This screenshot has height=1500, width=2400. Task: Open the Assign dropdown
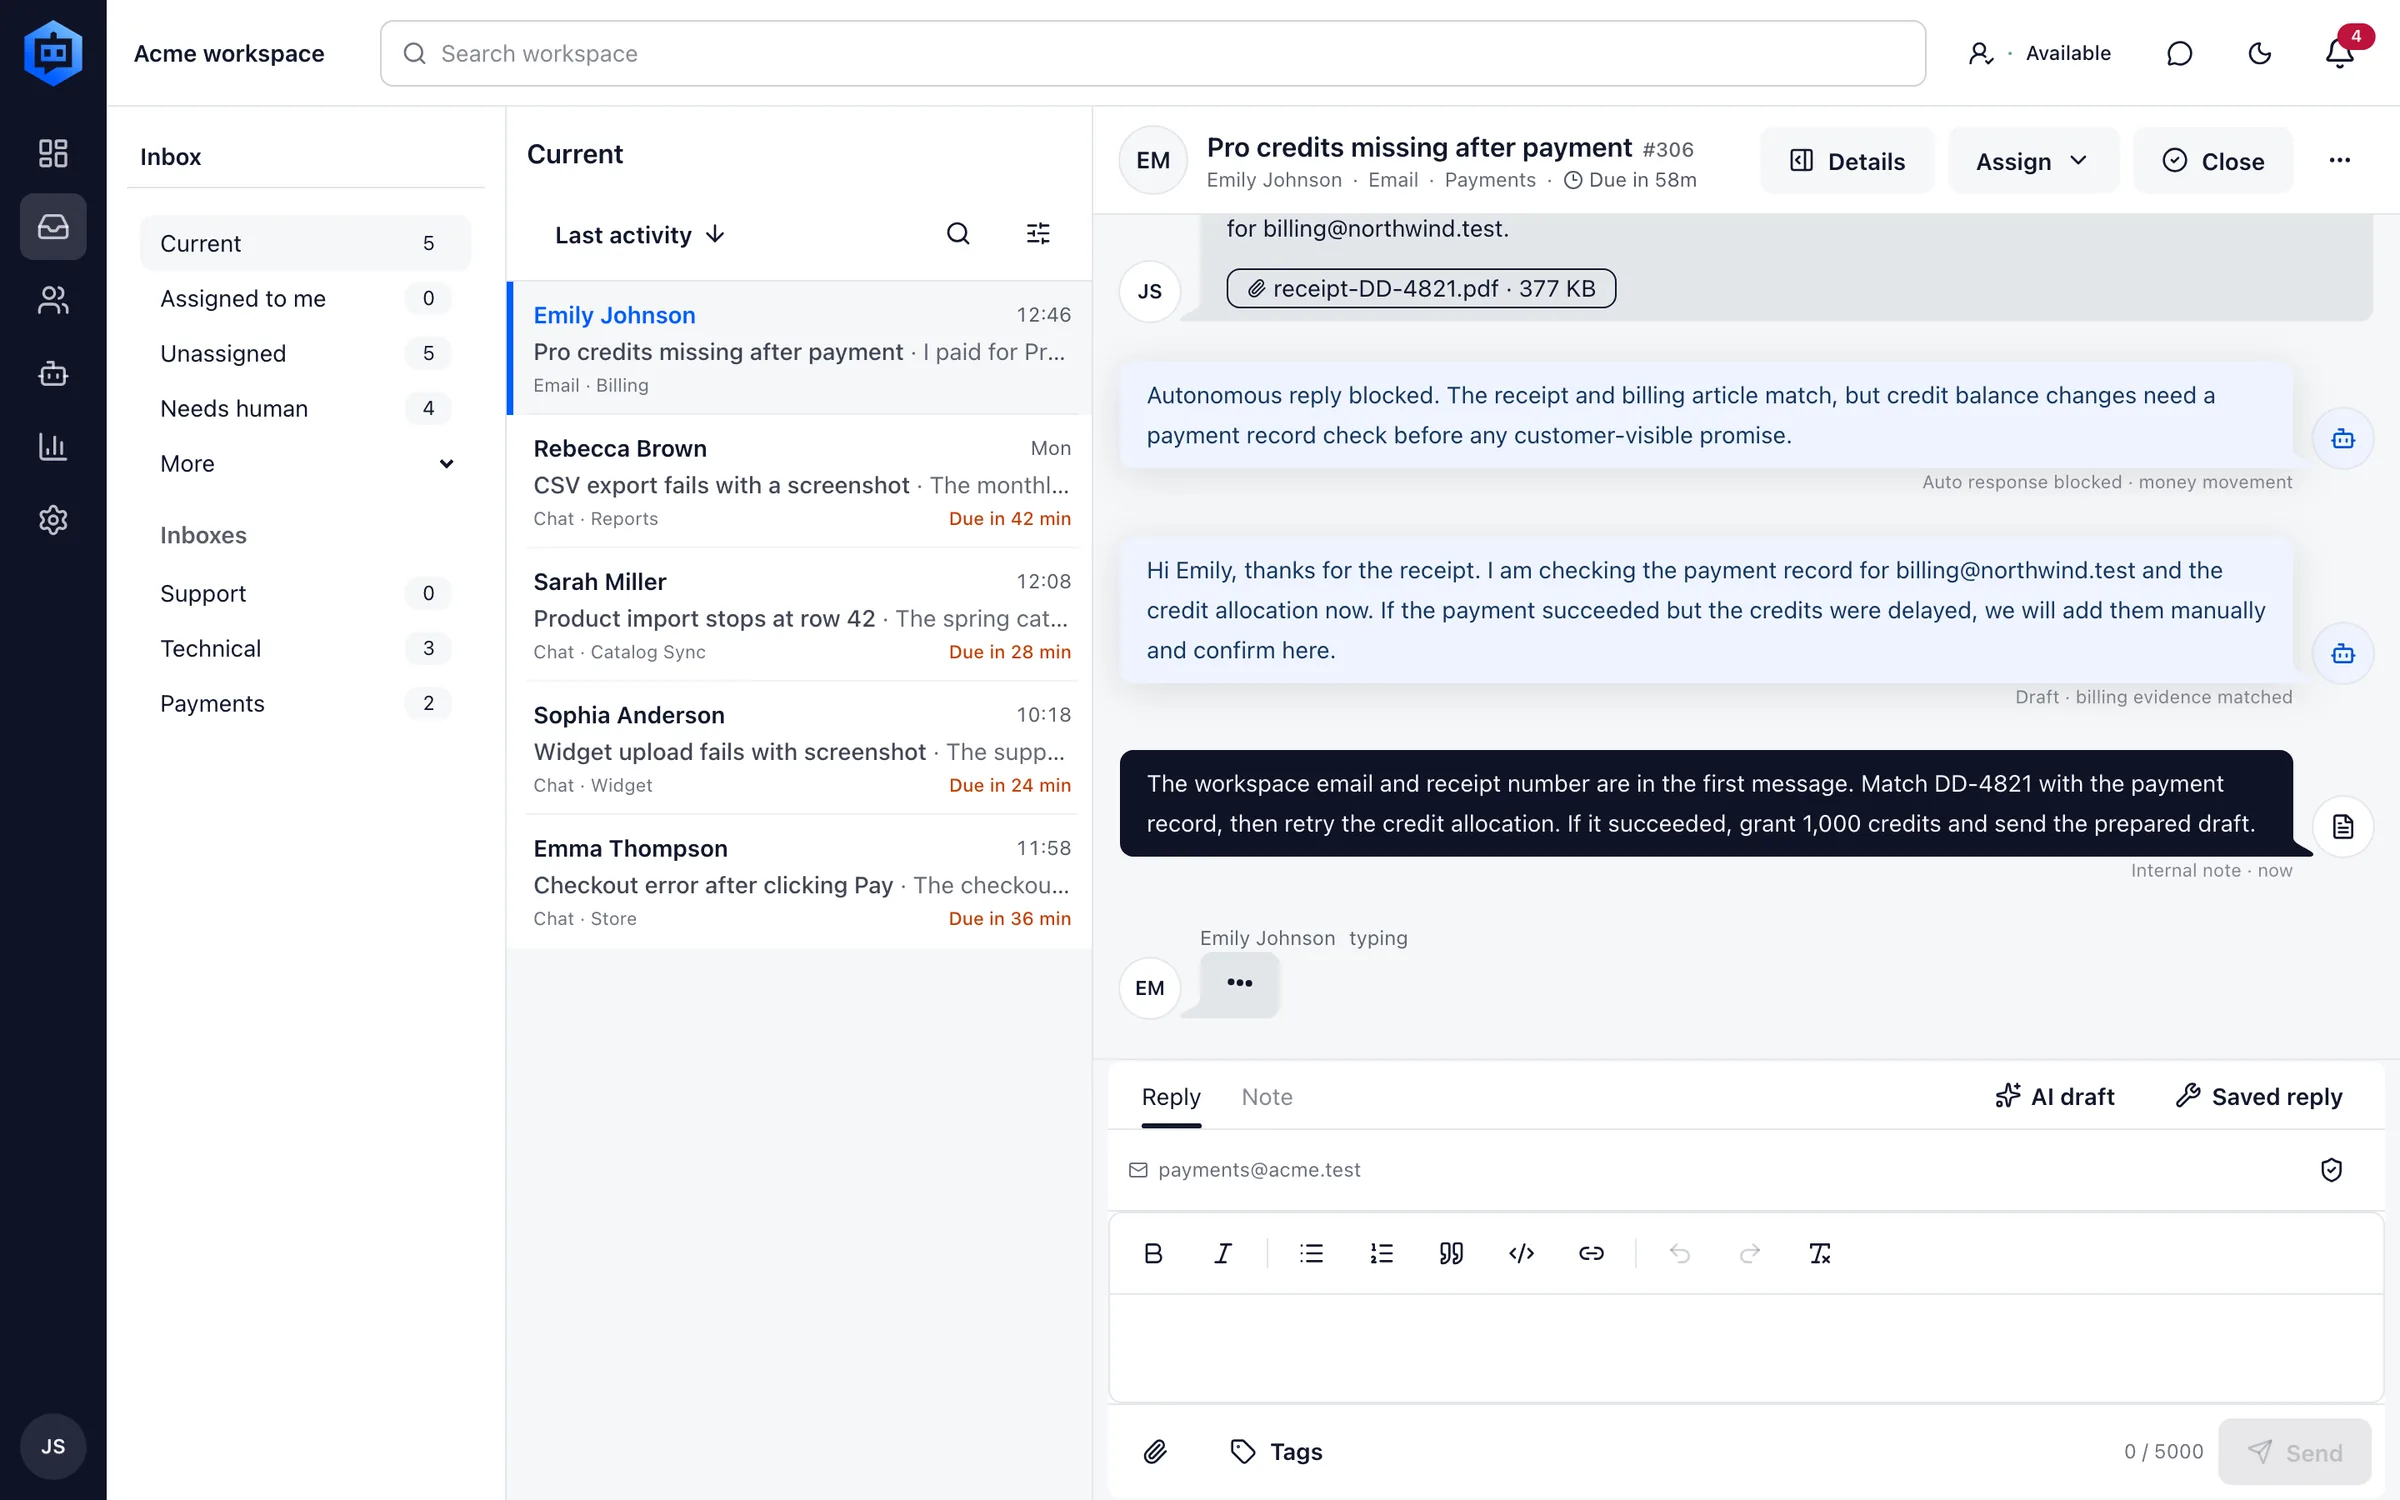[2033, 161]
